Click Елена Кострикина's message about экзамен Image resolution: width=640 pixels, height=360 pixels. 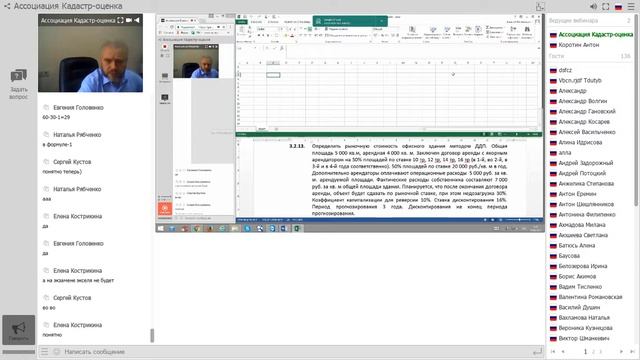(x=78, y=280)
